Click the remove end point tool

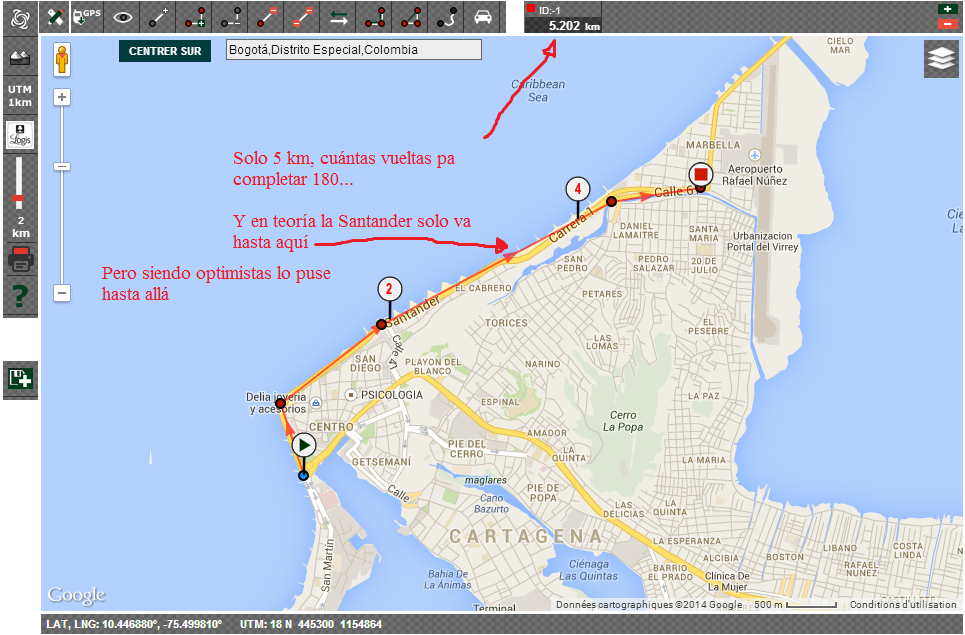pos(266,17)
